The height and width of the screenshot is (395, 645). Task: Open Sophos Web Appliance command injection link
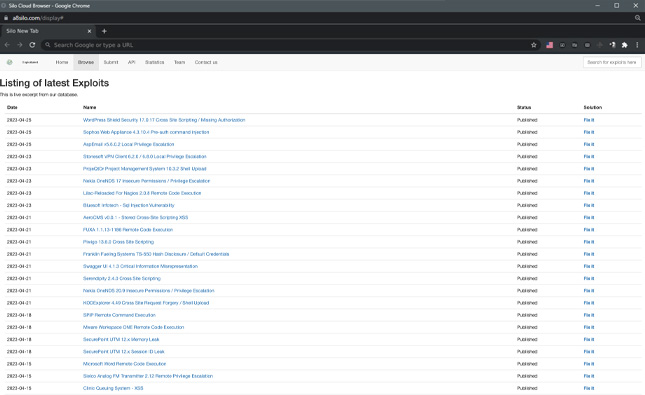click(x=146, y=132)
